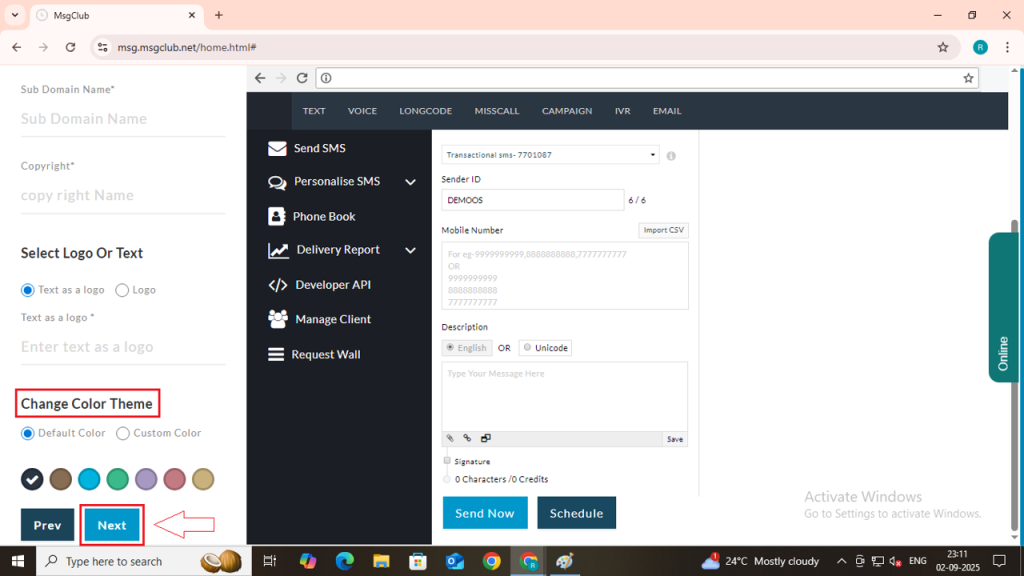The width and height of the screenshot is (1024, 576).
Task: Open the MISSCALL tab
Action: point(497,111)
